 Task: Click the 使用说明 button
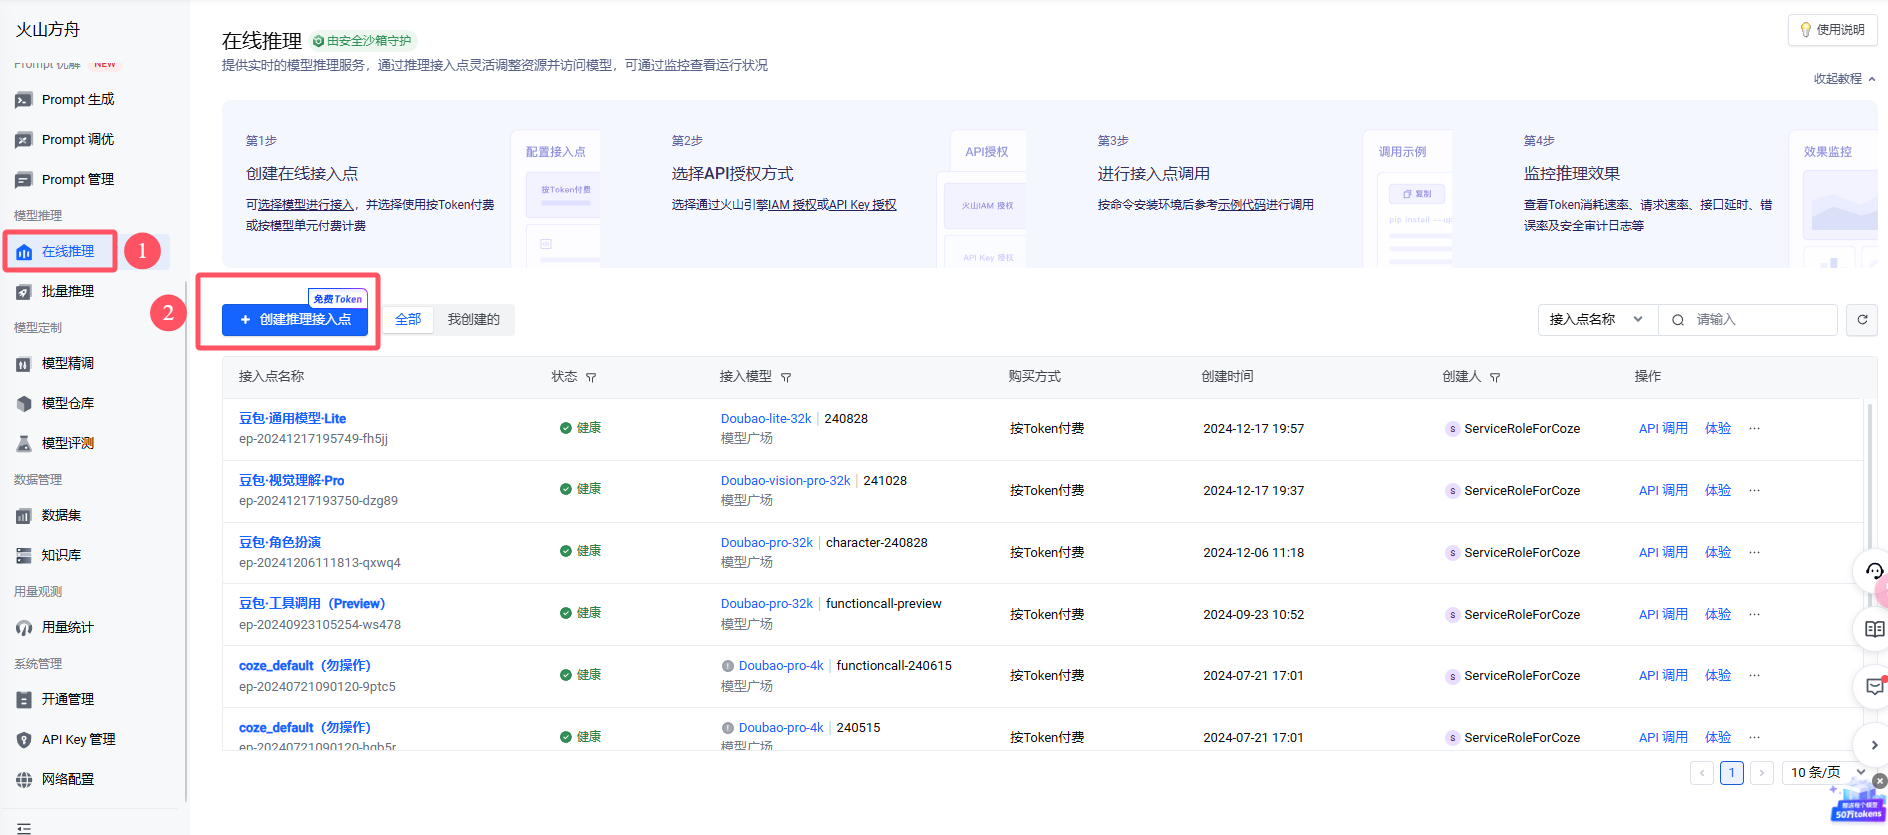coord(1832,30)
